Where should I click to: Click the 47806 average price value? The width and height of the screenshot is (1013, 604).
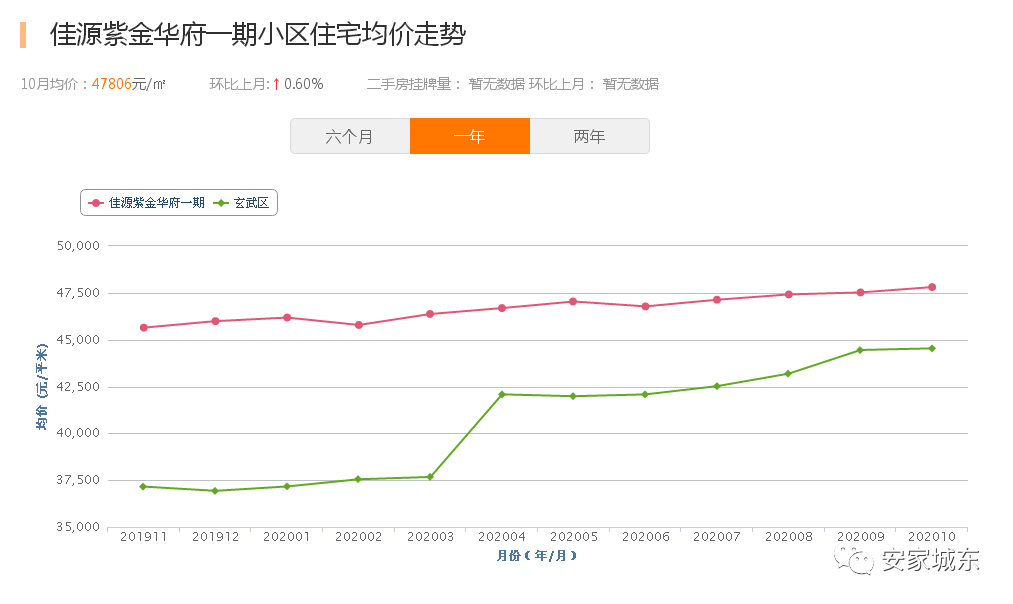click(112, 84)
